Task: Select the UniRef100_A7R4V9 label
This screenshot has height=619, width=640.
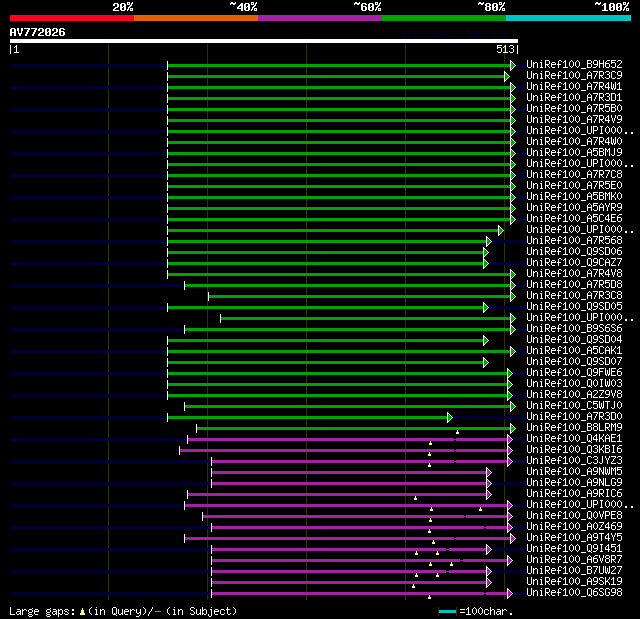Action: pyautogui.click(x=574, y=120)
